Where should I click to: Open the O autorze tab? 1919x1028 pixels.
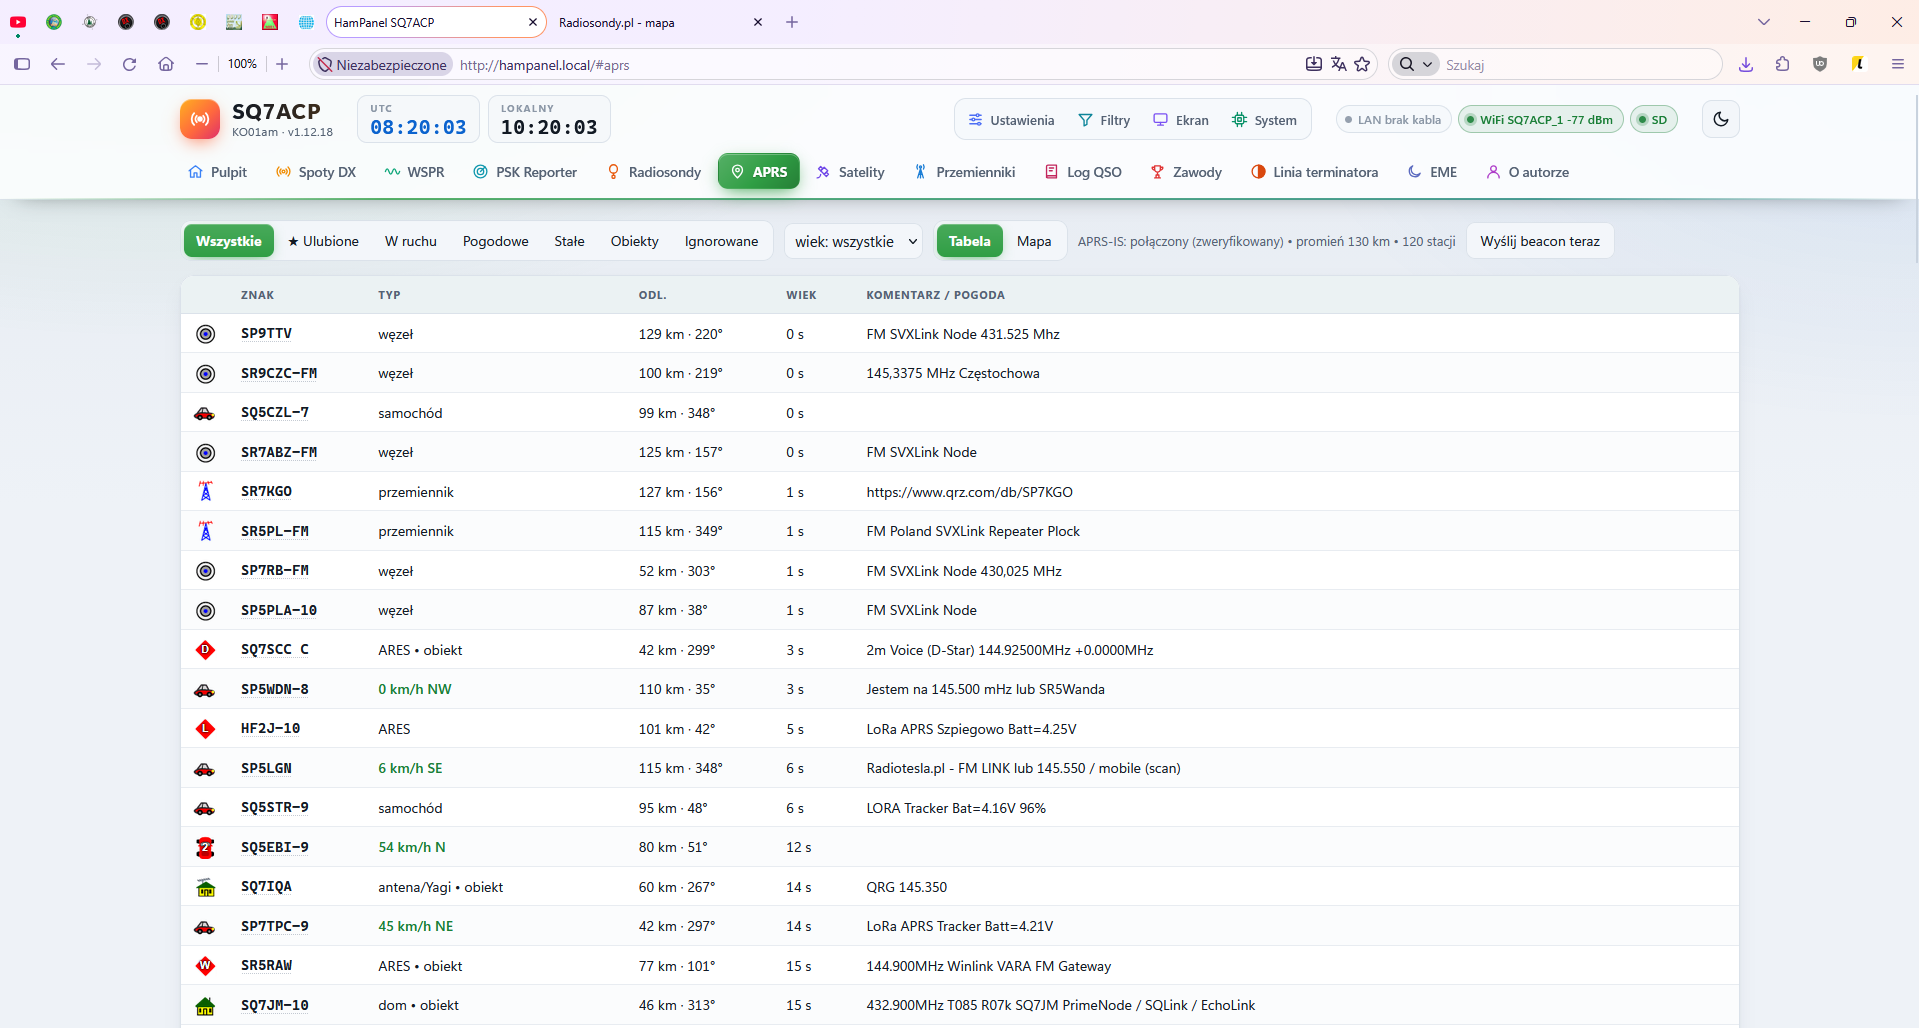[1527, 172]
